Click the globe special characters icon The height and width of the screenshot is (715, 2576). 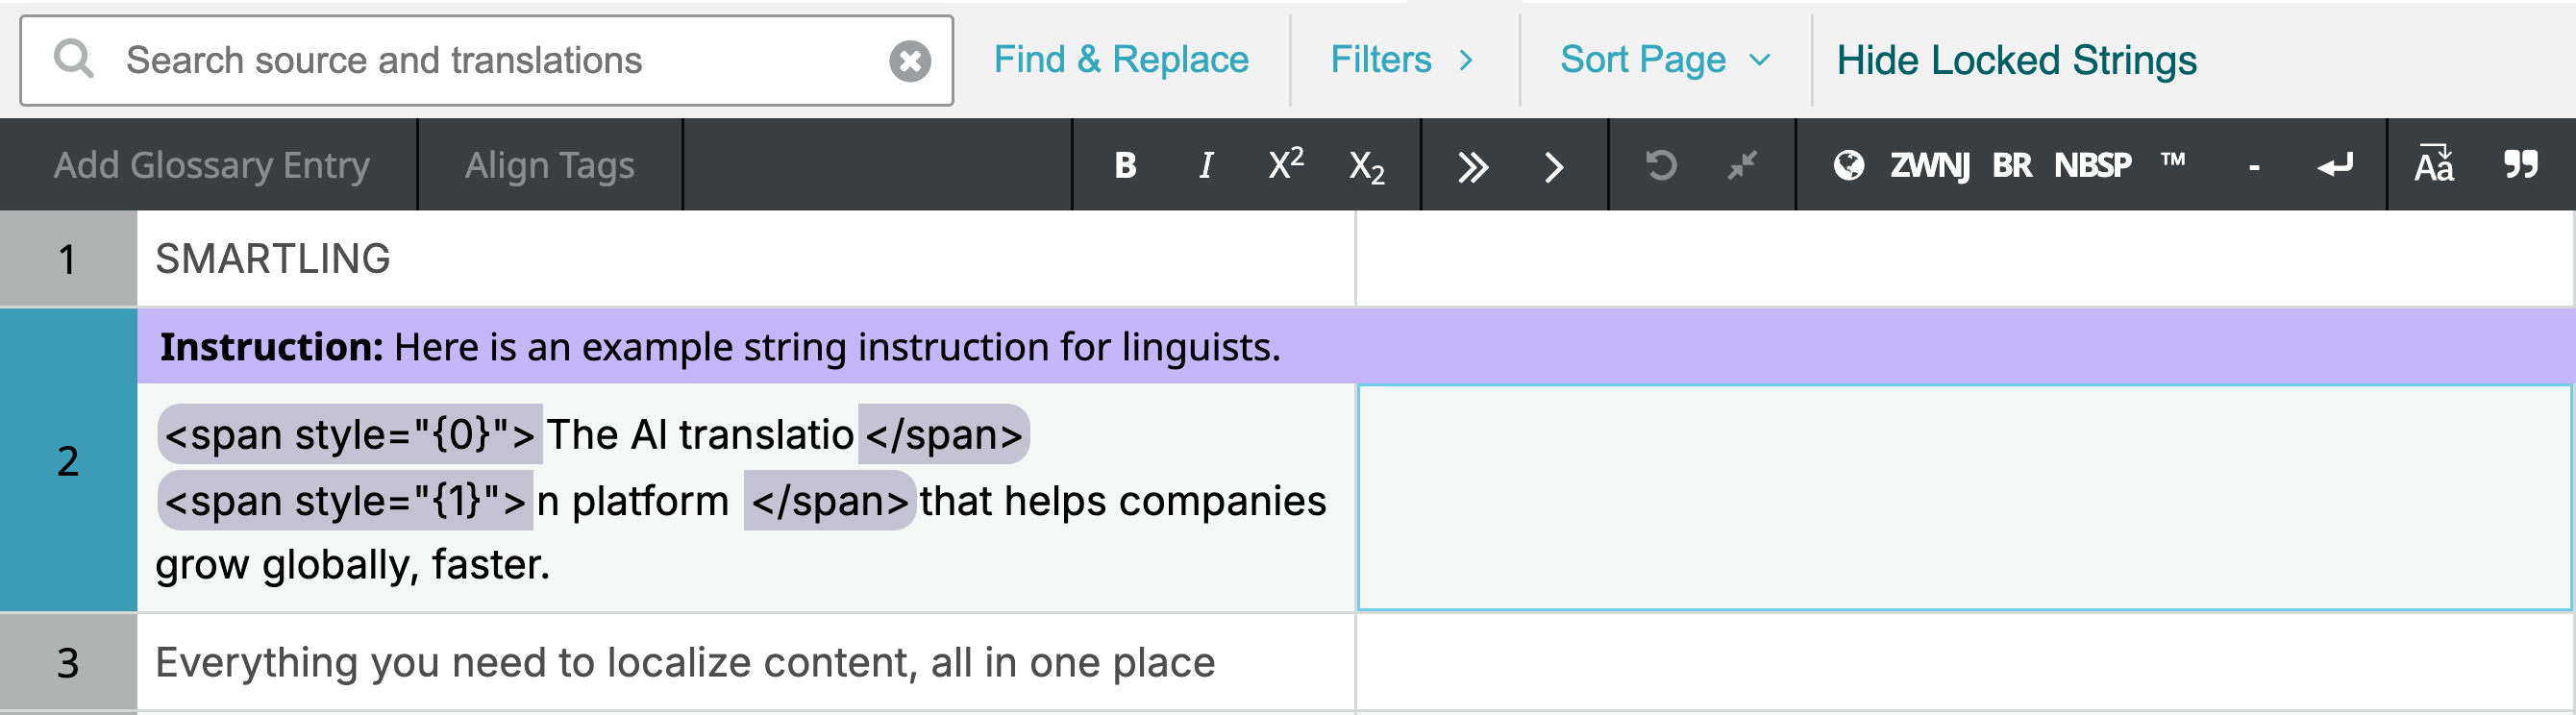(x=1848, y=165)
